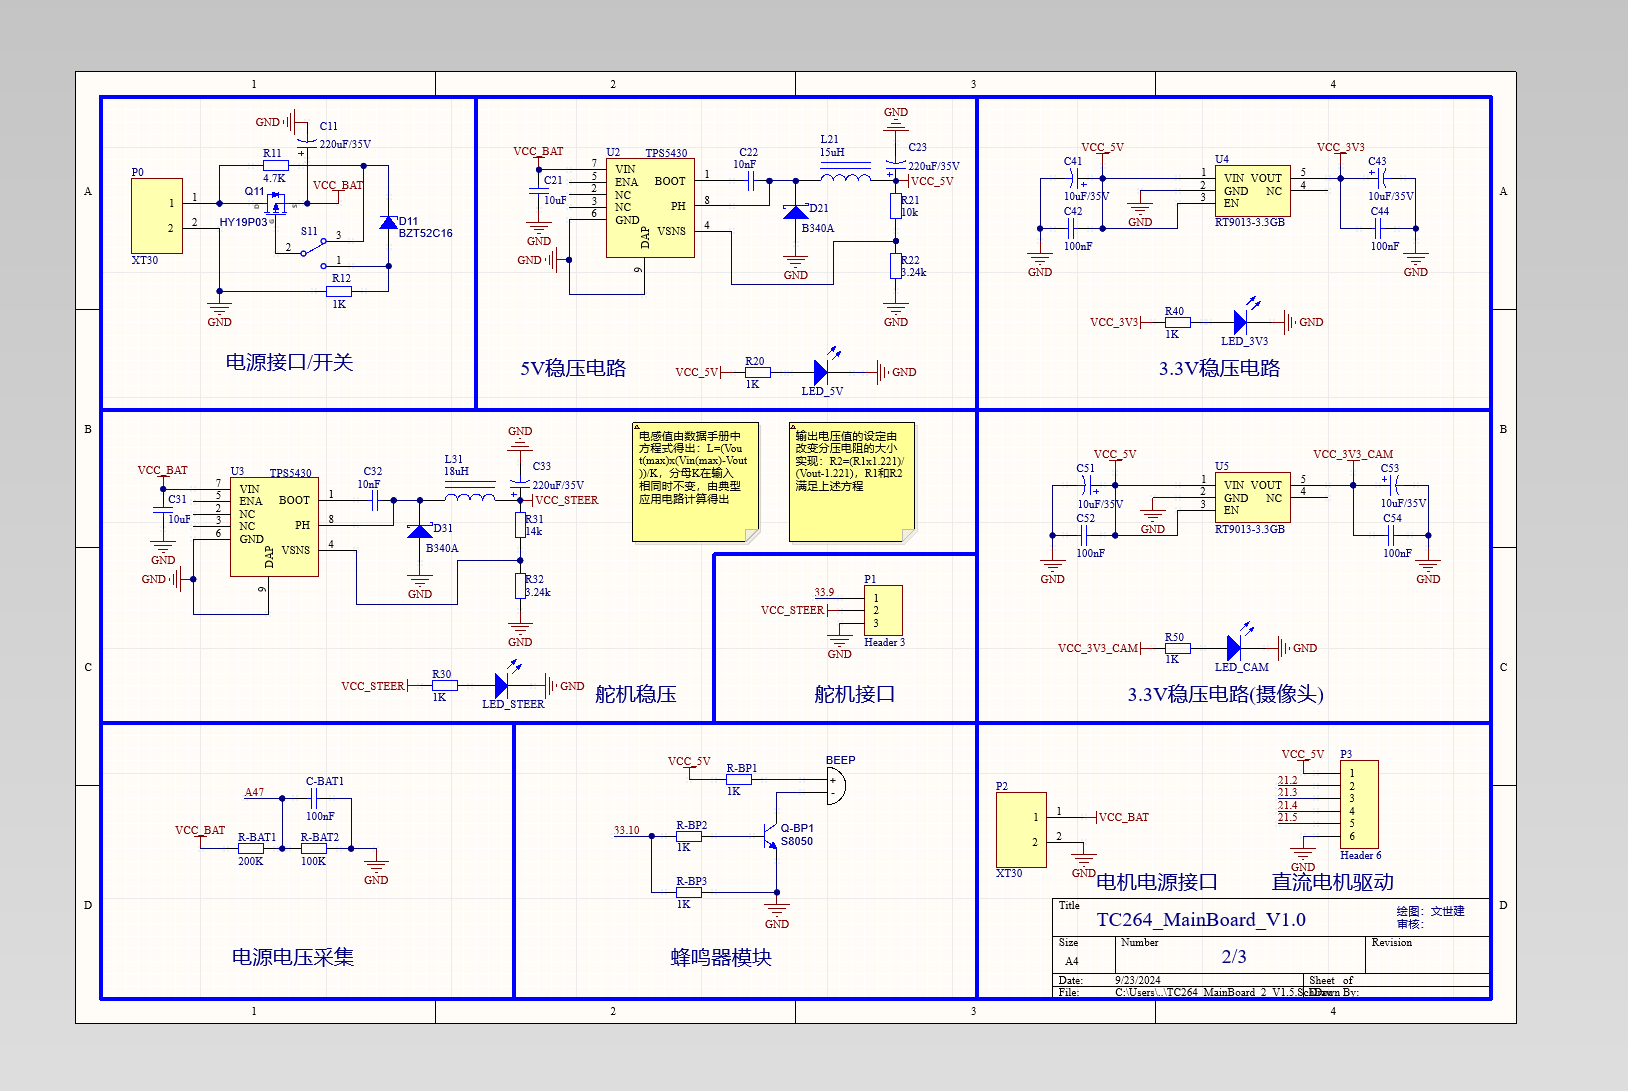Click the C-BAT1 100nF capacitor symbol
The height and width of the screenshot is (1091, 1628).
pos(315,798)
